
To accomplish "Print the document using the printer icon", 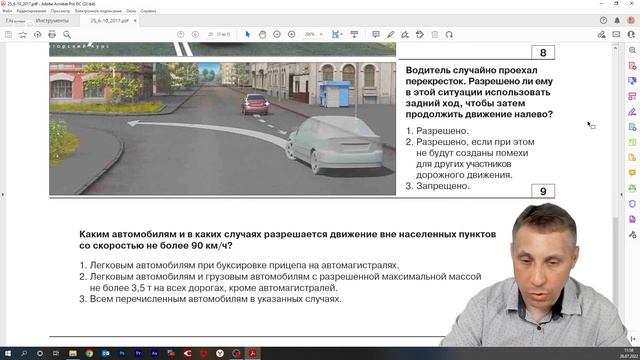I will [52, 35].
